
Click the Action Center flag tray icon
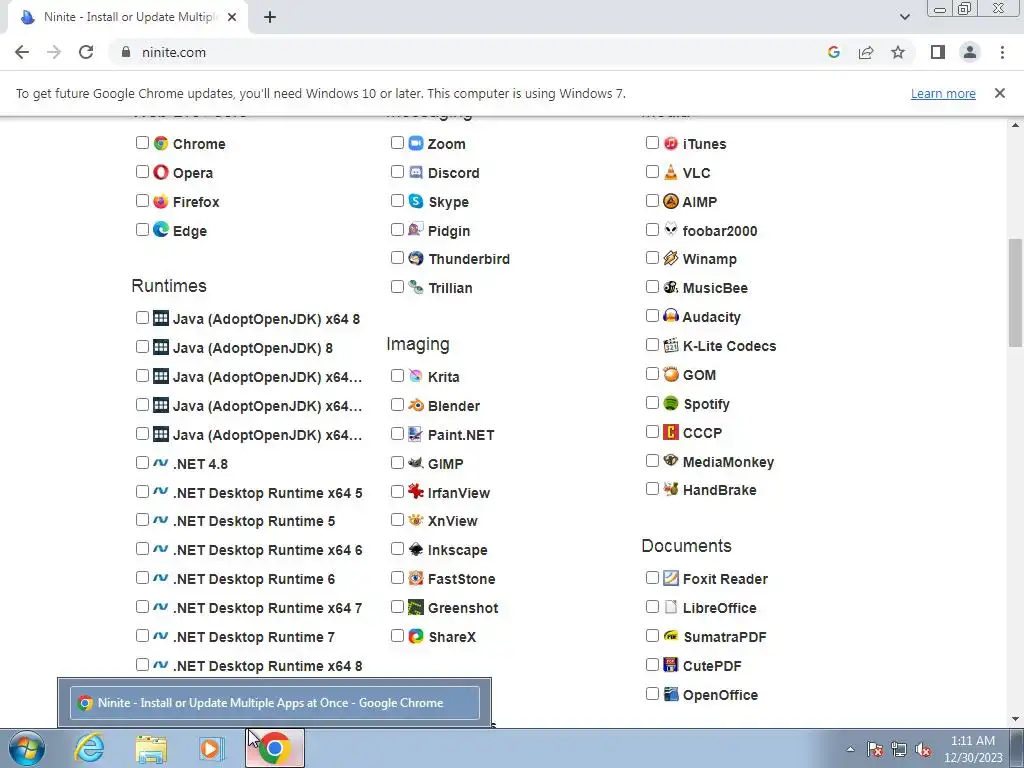click(875, 749)
